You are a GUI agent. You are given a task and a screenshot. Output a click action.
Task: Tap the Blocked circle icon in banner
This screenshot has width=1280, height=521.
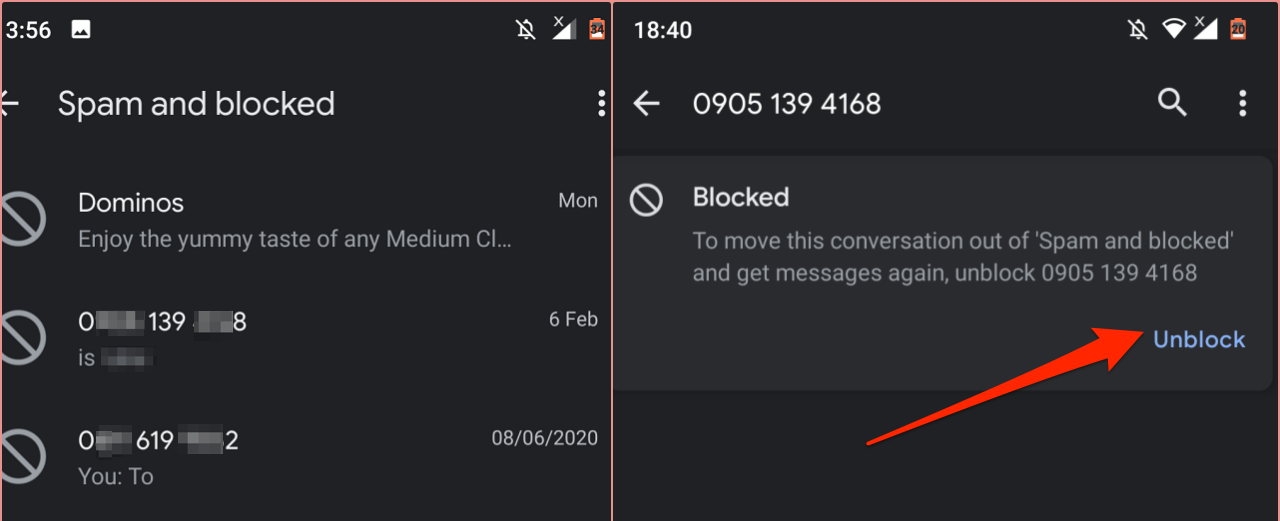(646, 200)
